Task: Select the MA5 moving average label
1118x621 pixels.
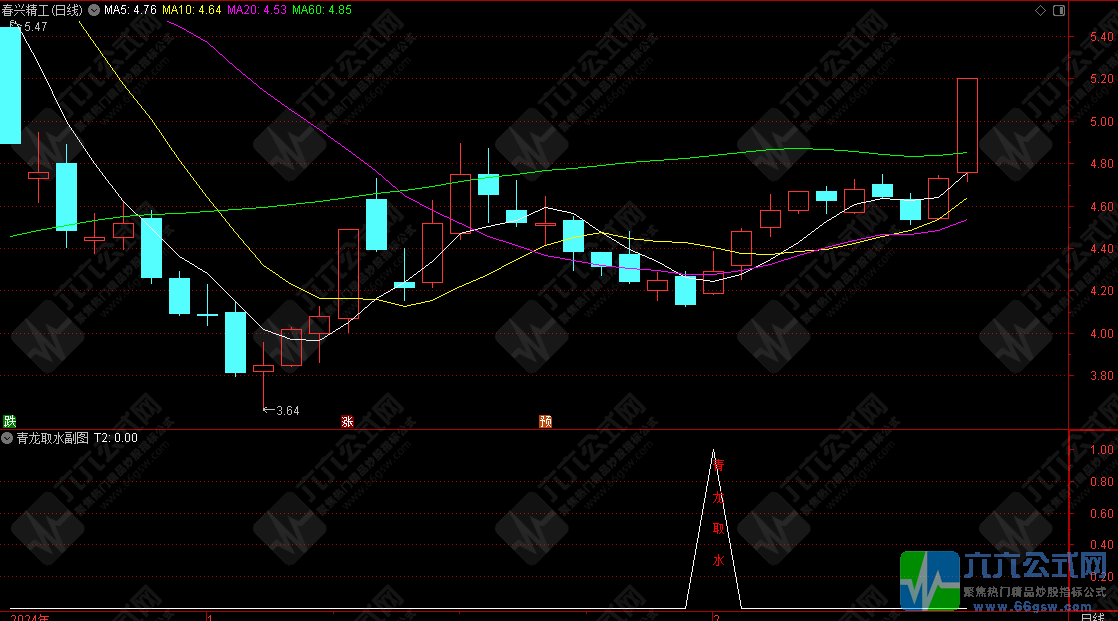Action: (130, 10)
